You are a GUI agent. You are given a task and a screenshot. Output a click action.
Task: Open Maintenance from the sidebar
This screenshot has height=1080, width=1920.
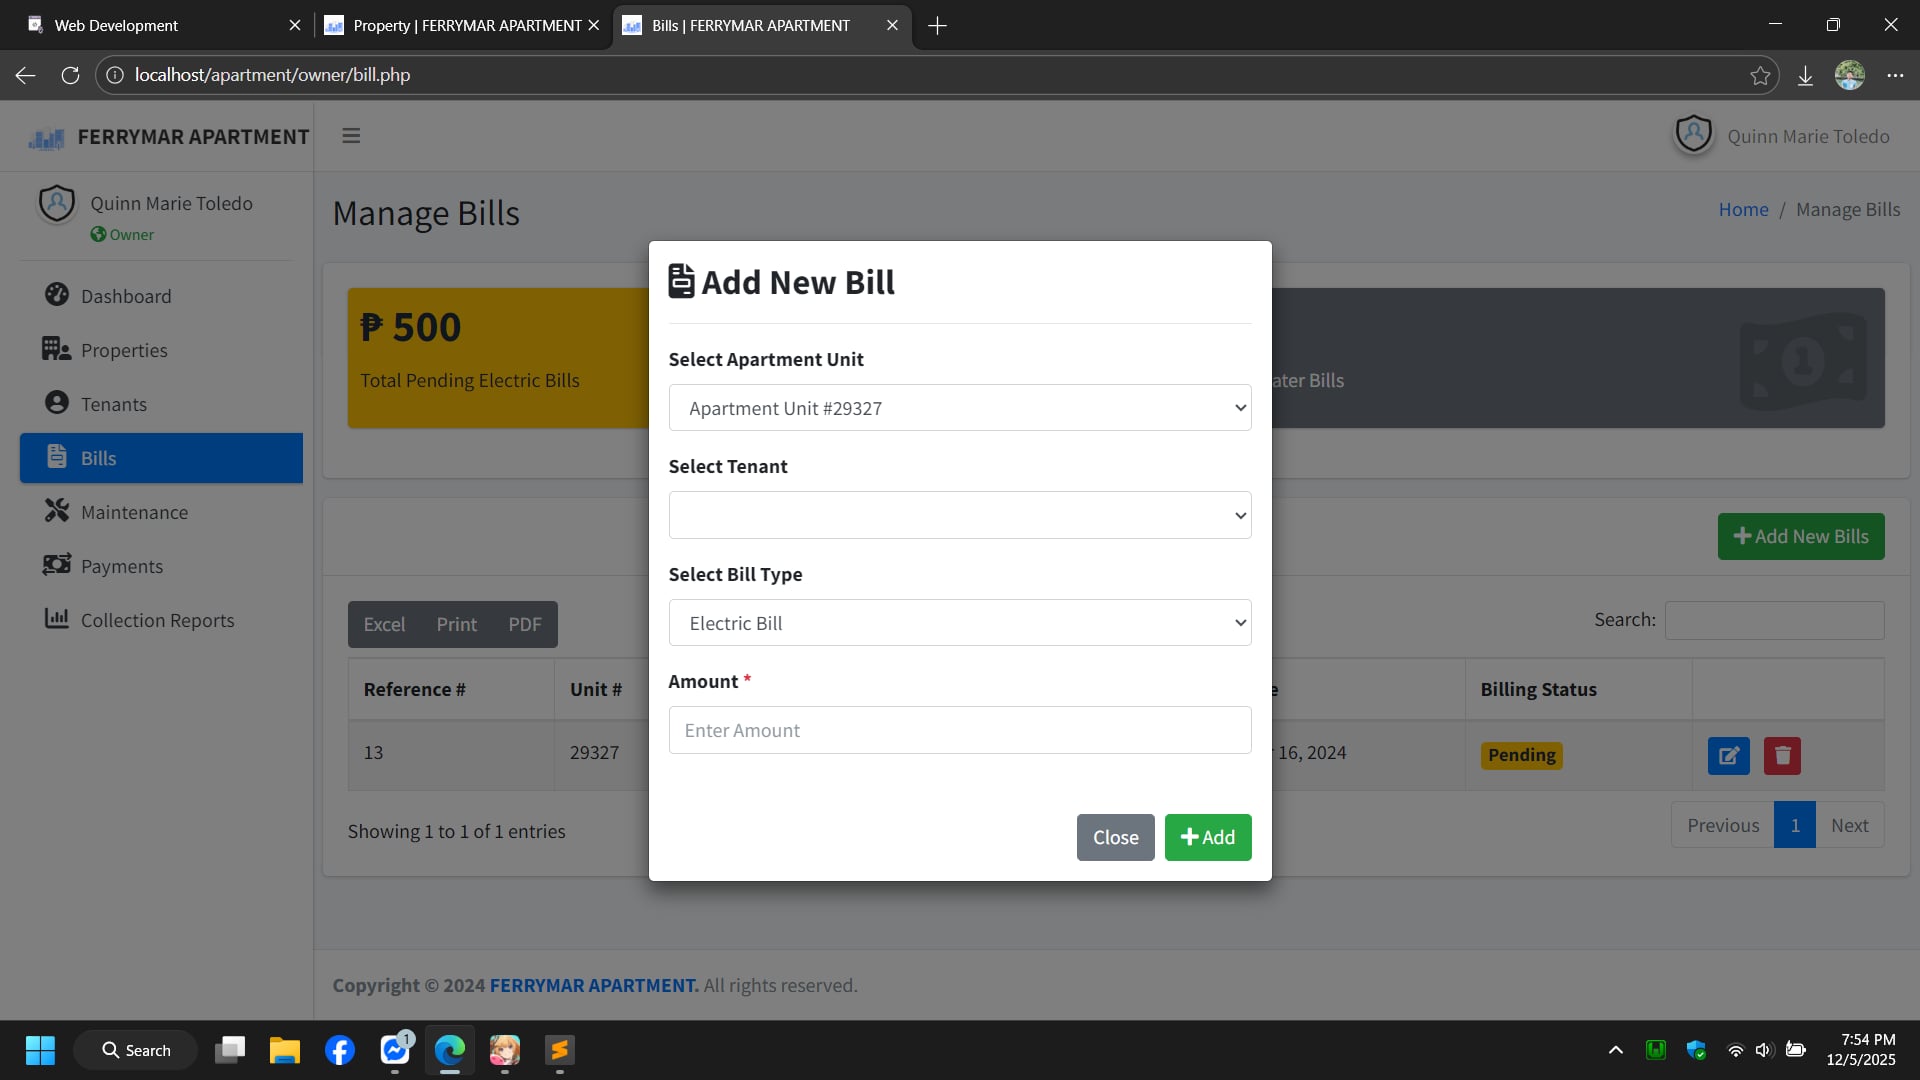coord(134,512)
